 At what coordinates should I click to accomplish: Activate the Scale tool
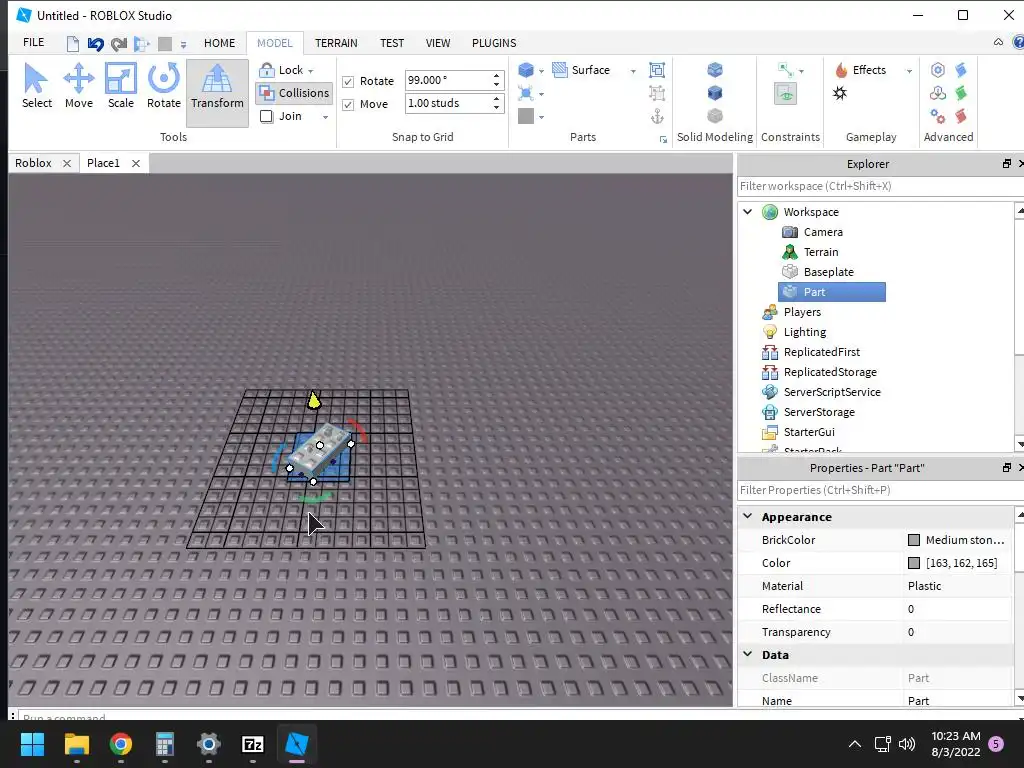(x=121, y=86)
